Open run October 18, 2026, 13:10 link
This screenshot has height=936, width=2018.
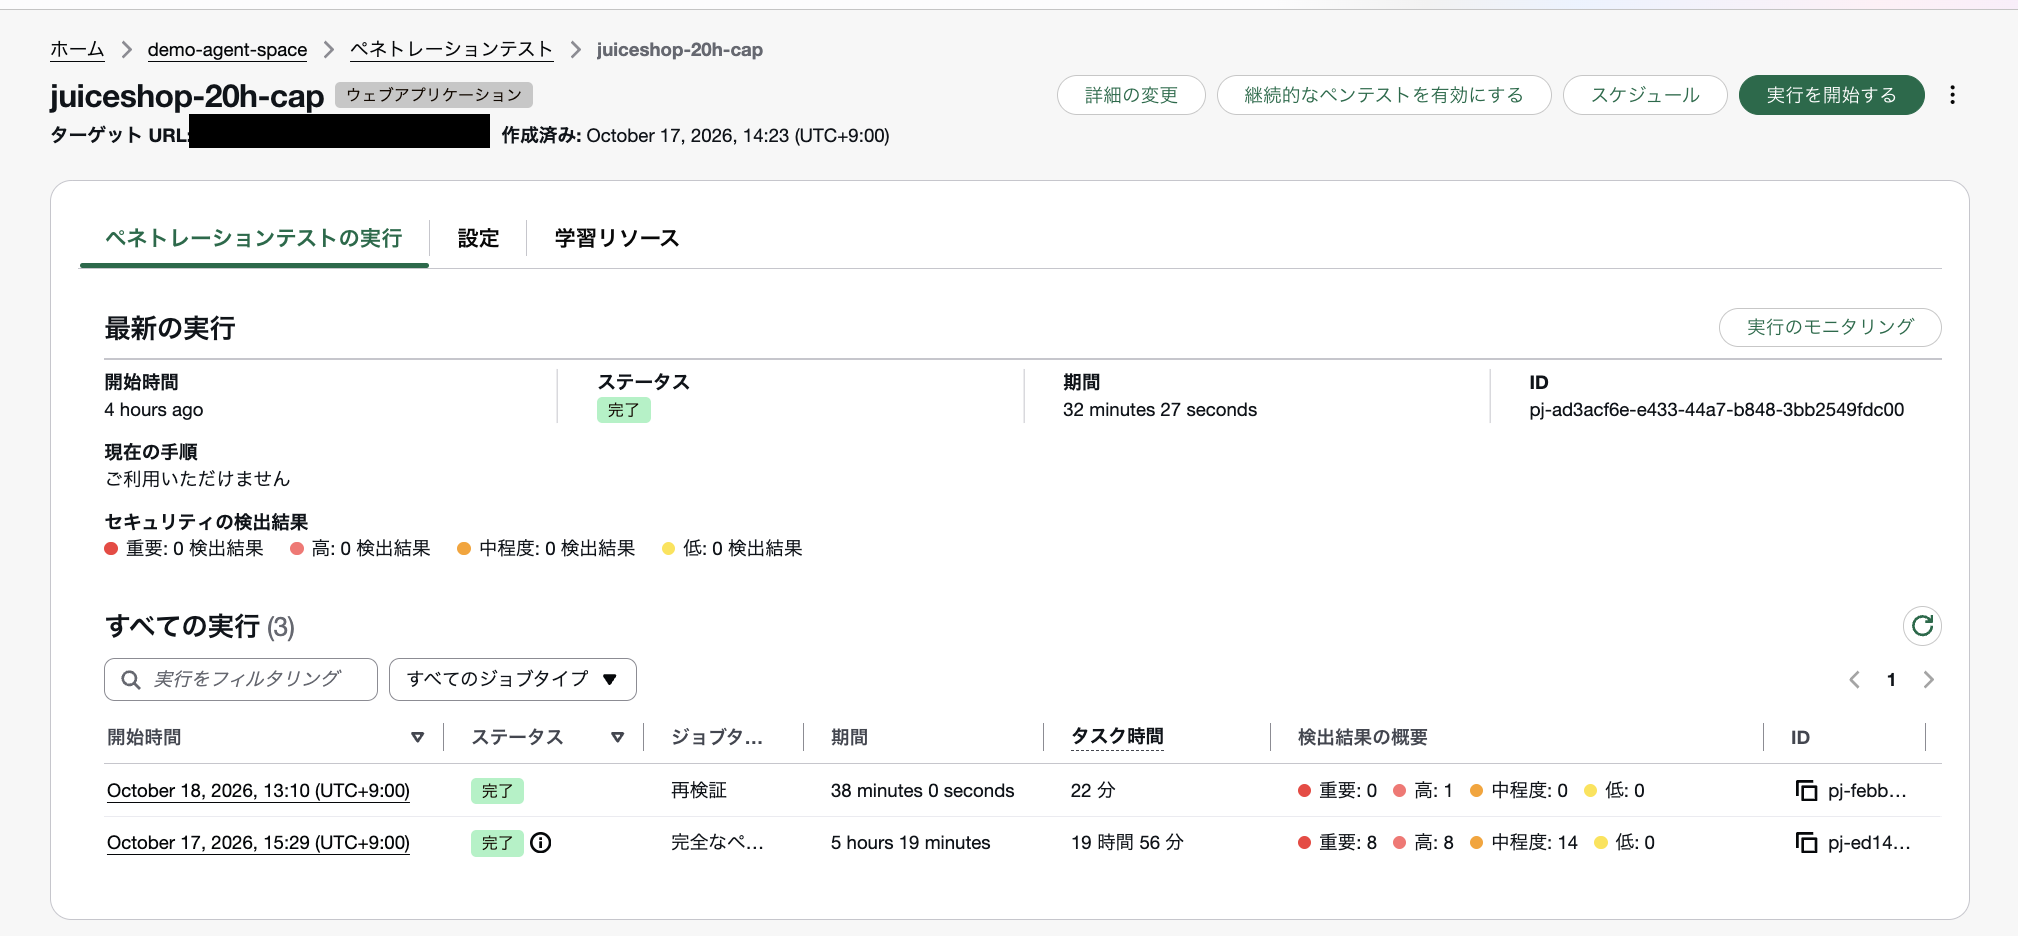[258, 791]
